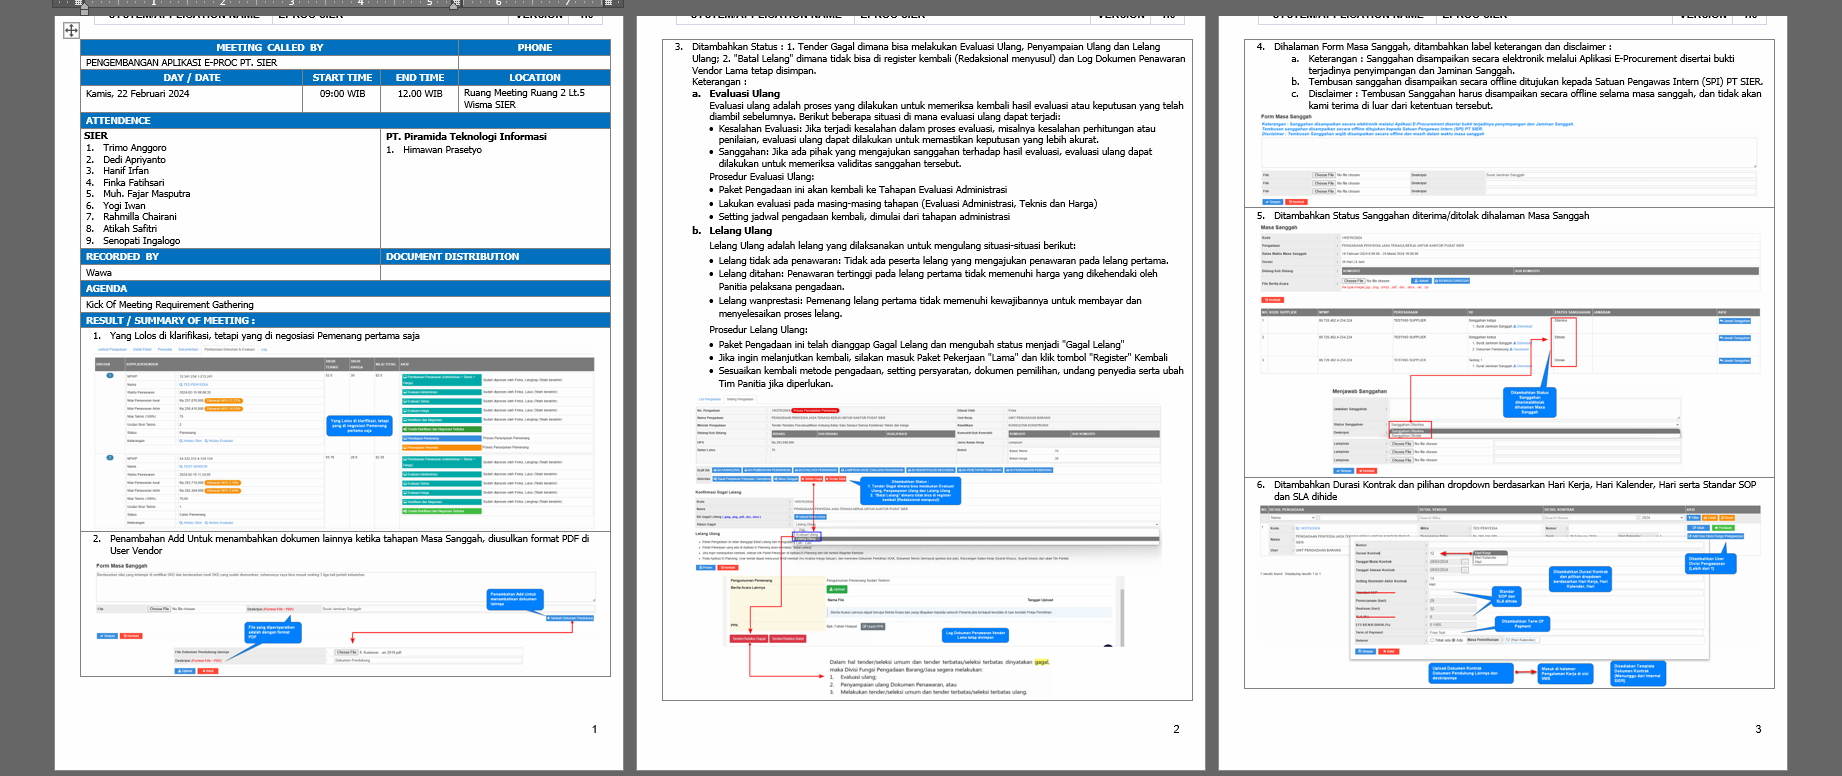Click the date 'Kamis, 22 Februari 2024'
The height and width of the screenshot is (776, 1842).
pyautogui.click(x=138, y=94)
